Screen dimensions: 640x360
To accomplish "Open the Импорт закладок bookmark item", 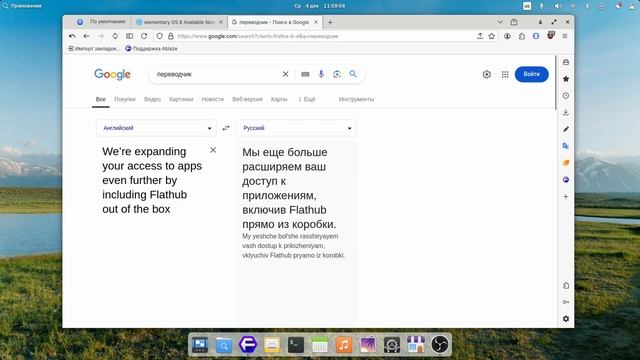I will pyautogui.click(x=93, y=49).
